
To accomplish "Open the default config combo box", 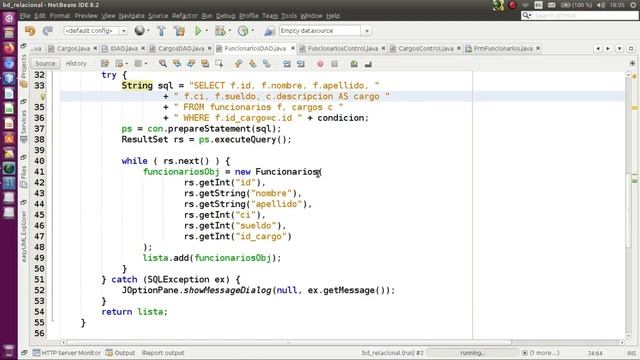I will tap(95, 31).
